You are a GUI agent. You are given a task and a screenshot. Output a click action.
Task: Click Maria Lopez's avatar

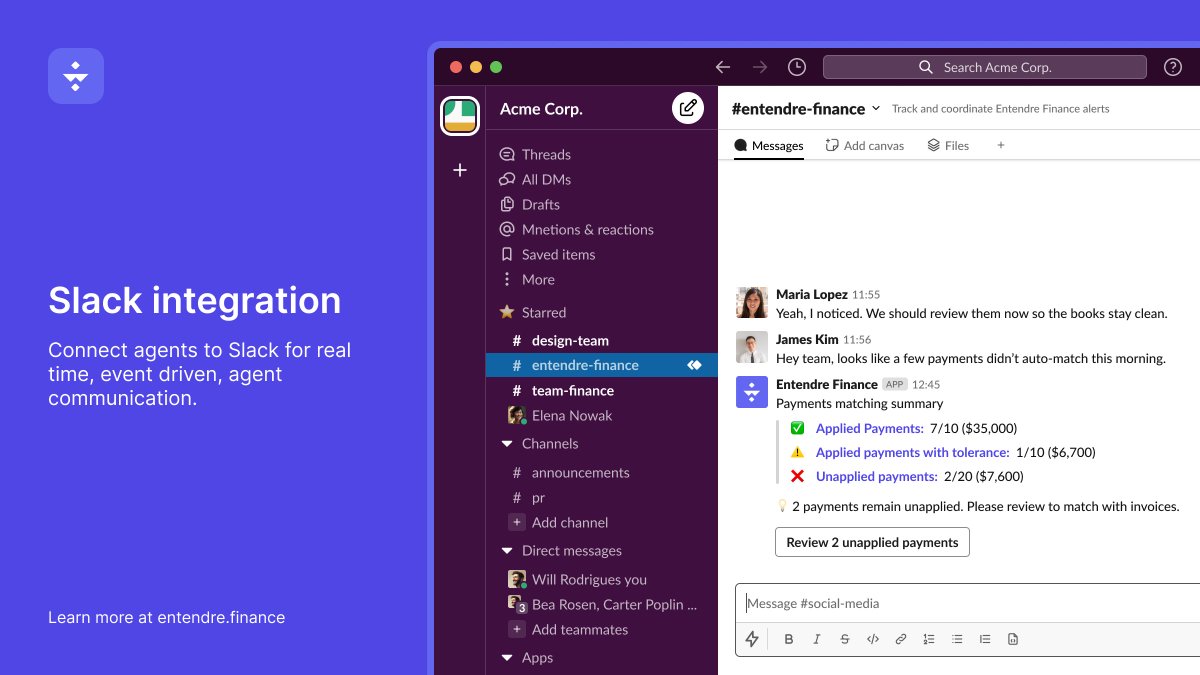(x=752, y=303)
